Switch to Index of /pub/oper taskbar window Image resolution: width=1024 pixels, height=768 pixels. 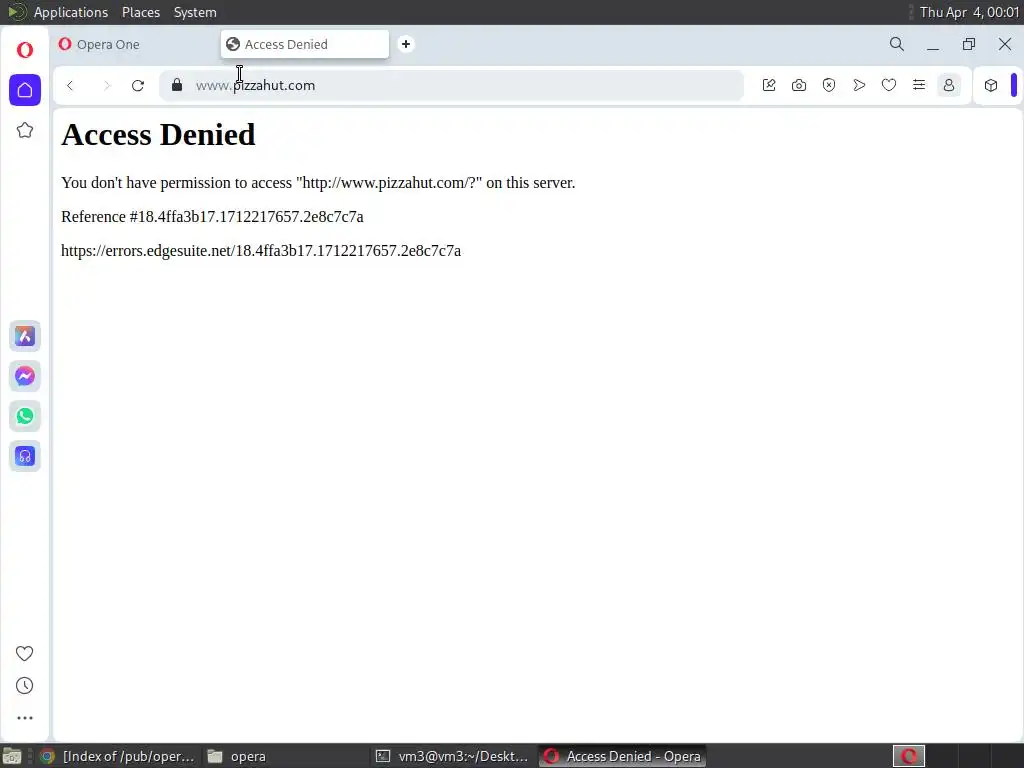118,756
